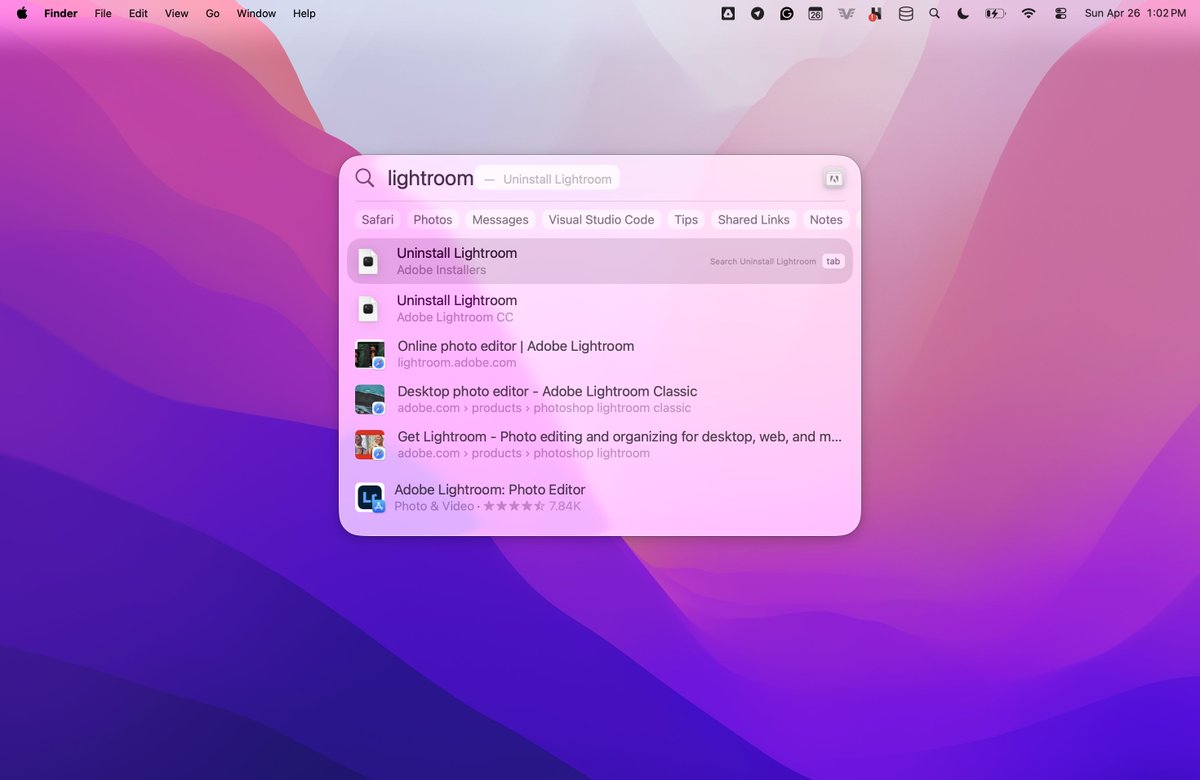Filter results by Shared Links

click(x=754, y=220)
